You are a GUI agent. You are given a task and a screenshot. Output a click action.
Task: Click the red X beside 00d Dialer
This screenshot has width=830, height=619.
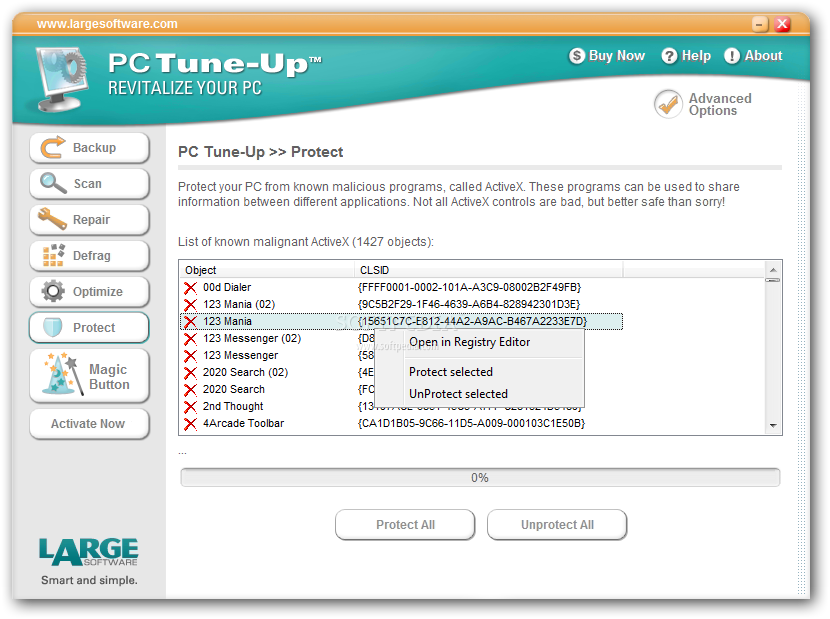pyautogui.click(x=190, y=288)
